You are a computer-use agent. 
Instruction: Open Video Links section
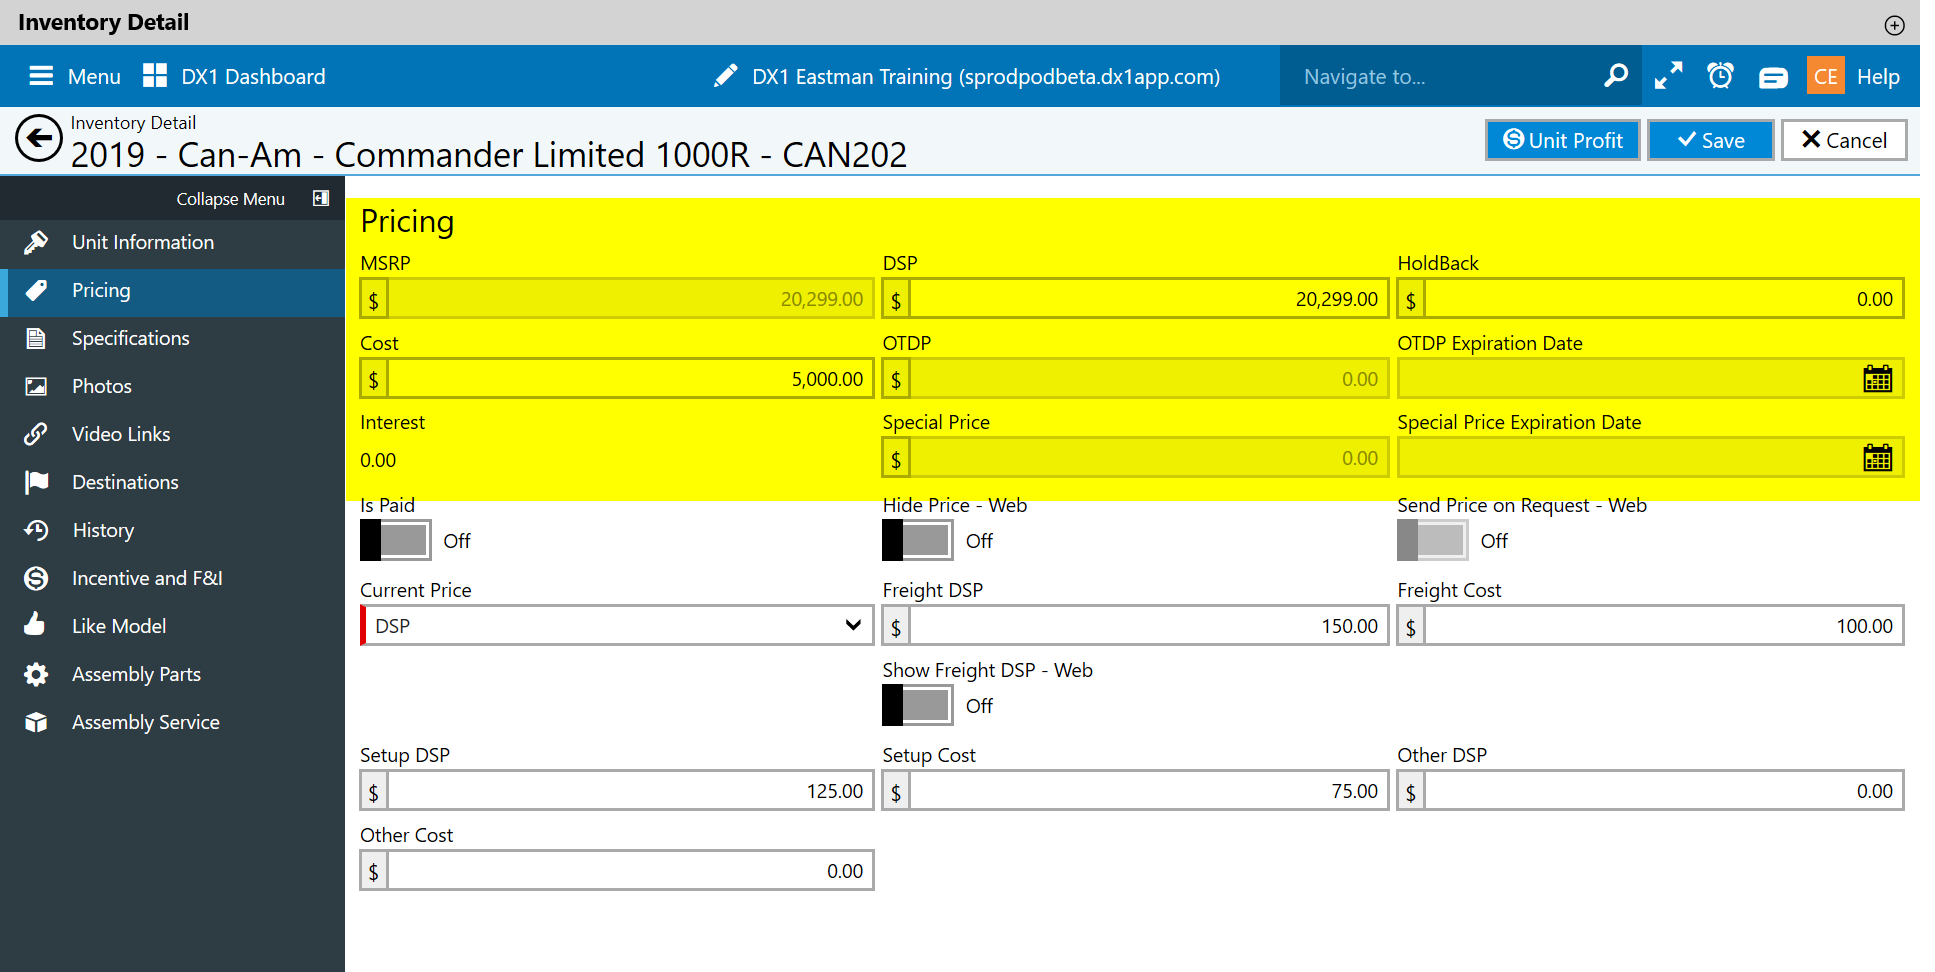(172, 434)
